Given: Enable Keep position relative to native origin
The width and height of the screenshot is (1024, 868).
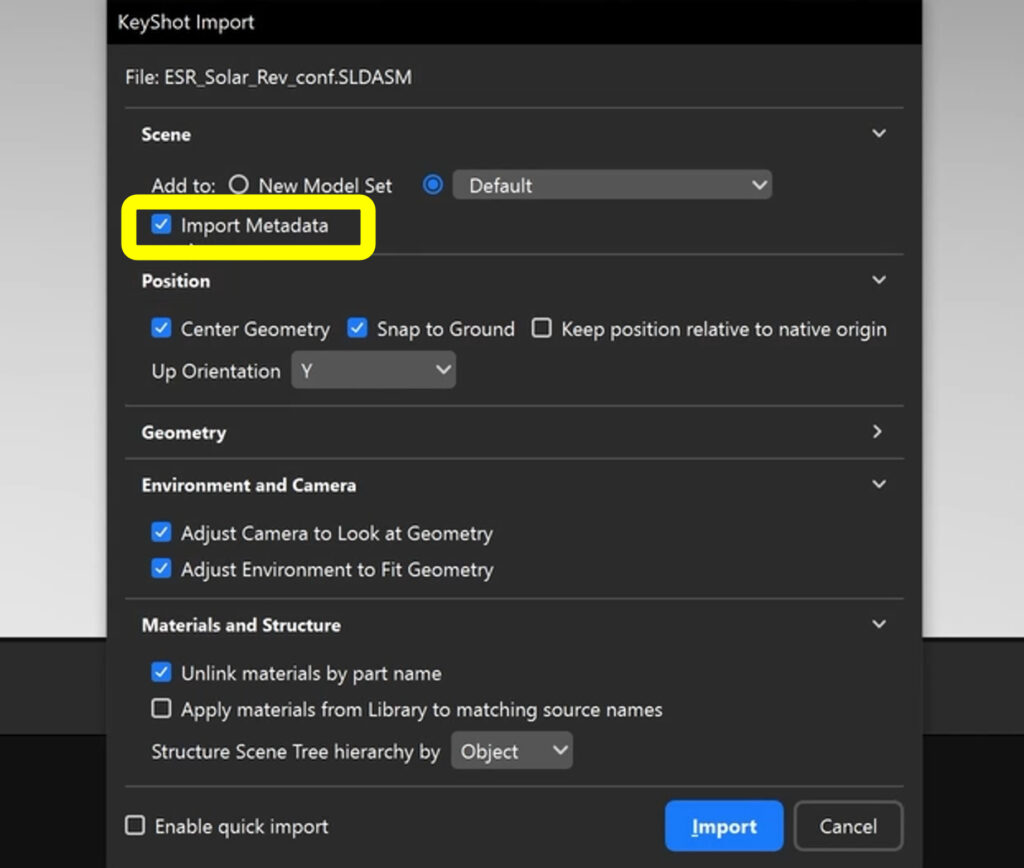Looking at the screenshot, I should tap(541, 328).
